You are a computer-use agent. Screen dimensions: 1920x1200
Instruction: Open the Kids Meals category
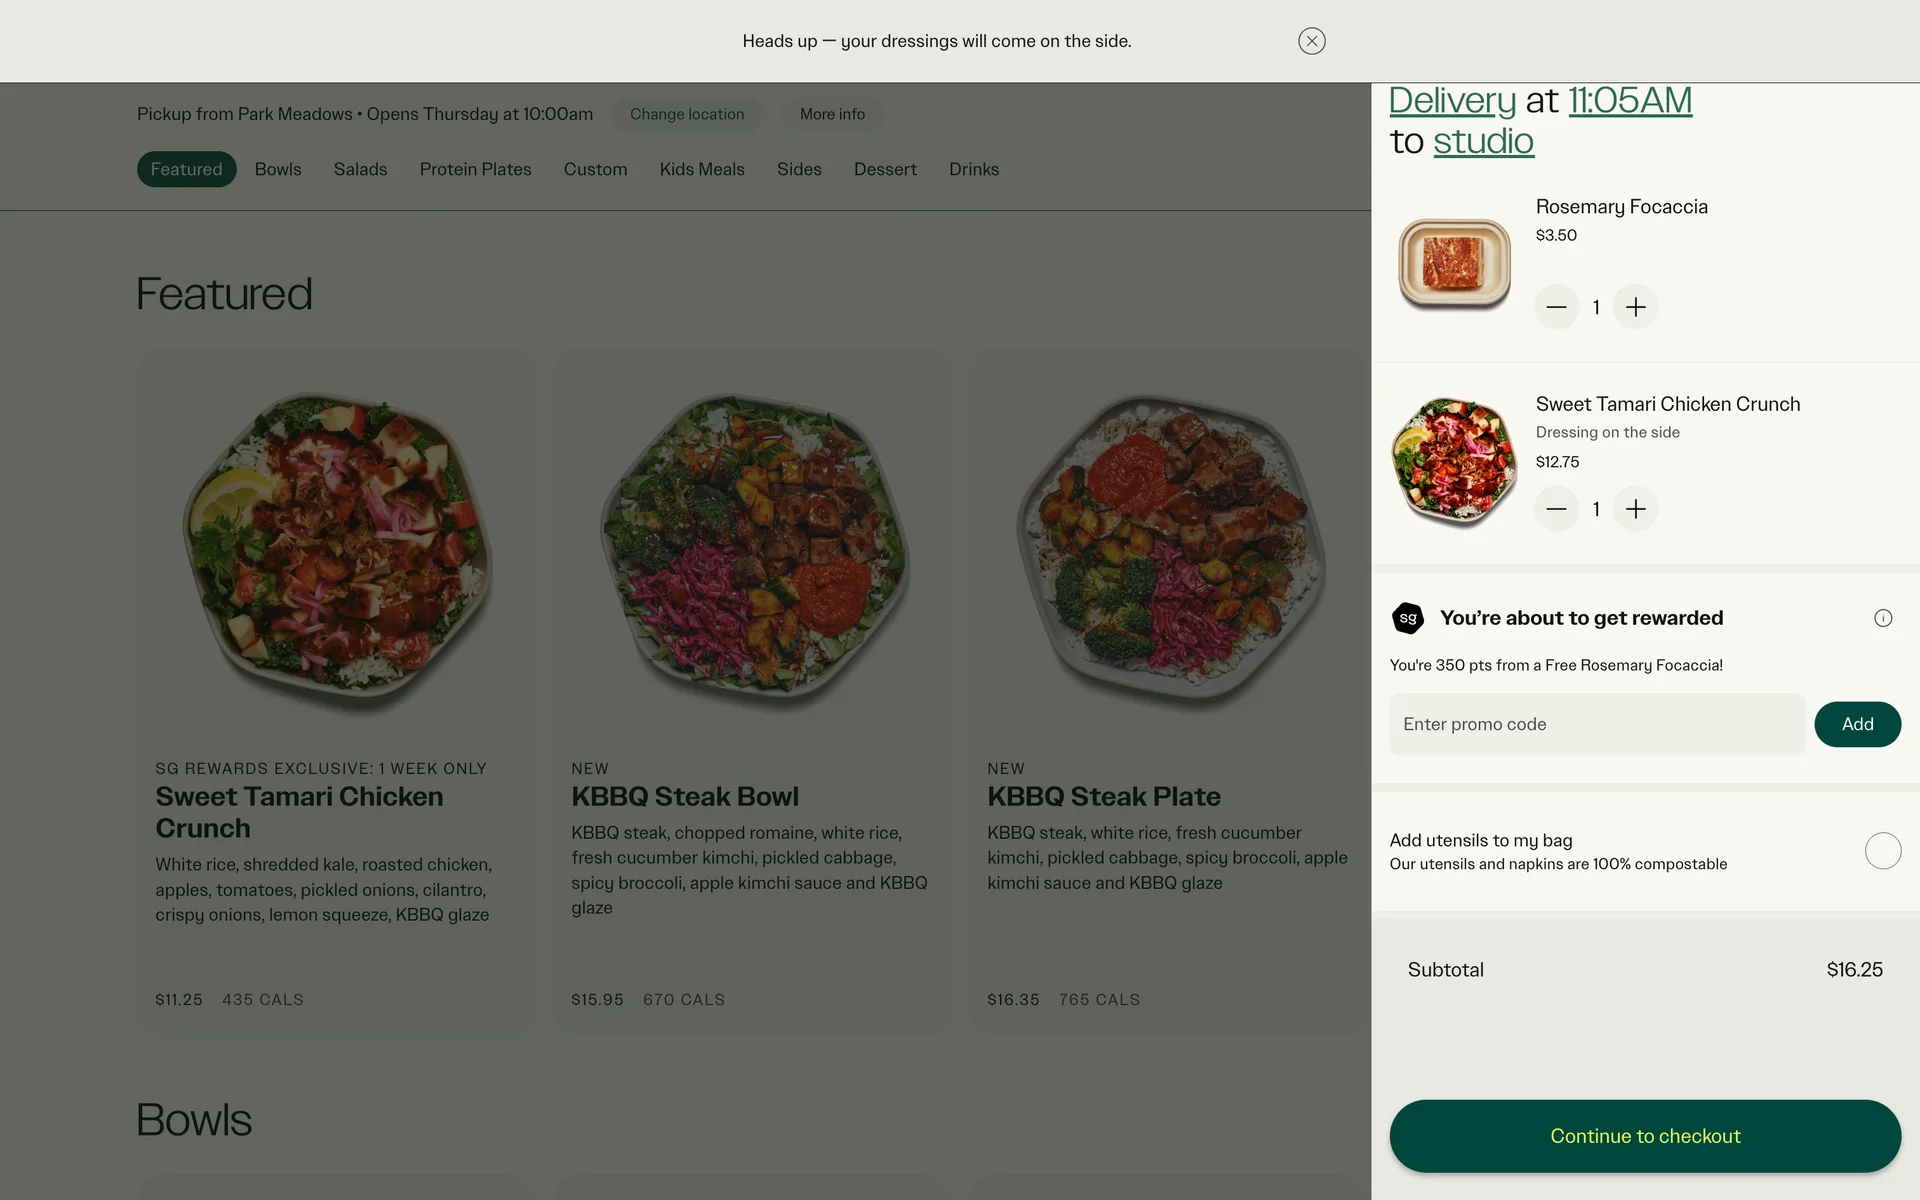[702, 169]
